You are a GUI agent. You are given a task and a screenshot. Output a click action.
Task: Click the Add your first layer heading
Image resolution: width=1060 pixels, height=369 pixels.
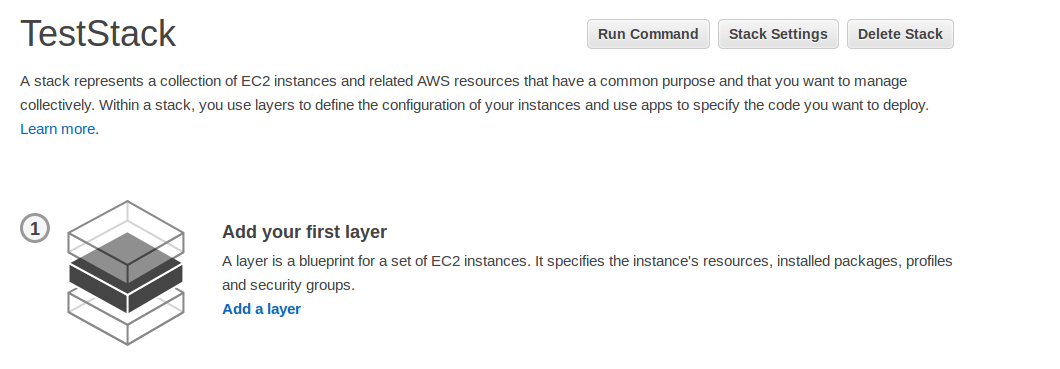click(x=304, y=232)
